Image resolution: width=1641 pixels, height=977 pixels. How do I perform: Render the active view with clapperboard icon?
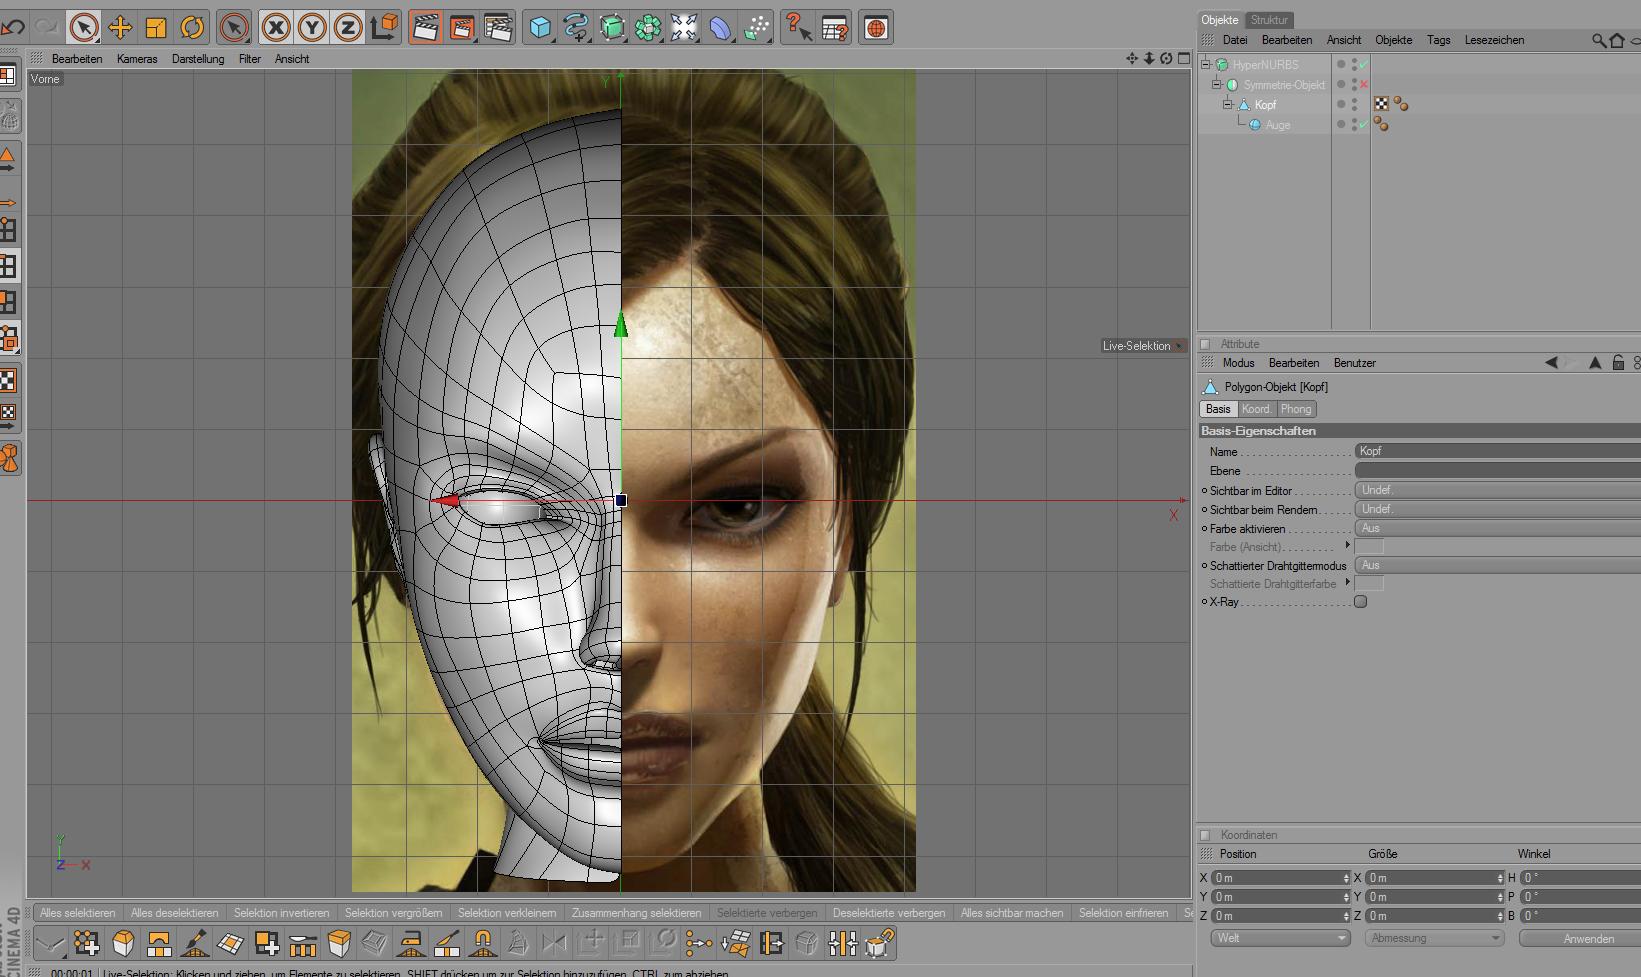[x=425, y=28]
